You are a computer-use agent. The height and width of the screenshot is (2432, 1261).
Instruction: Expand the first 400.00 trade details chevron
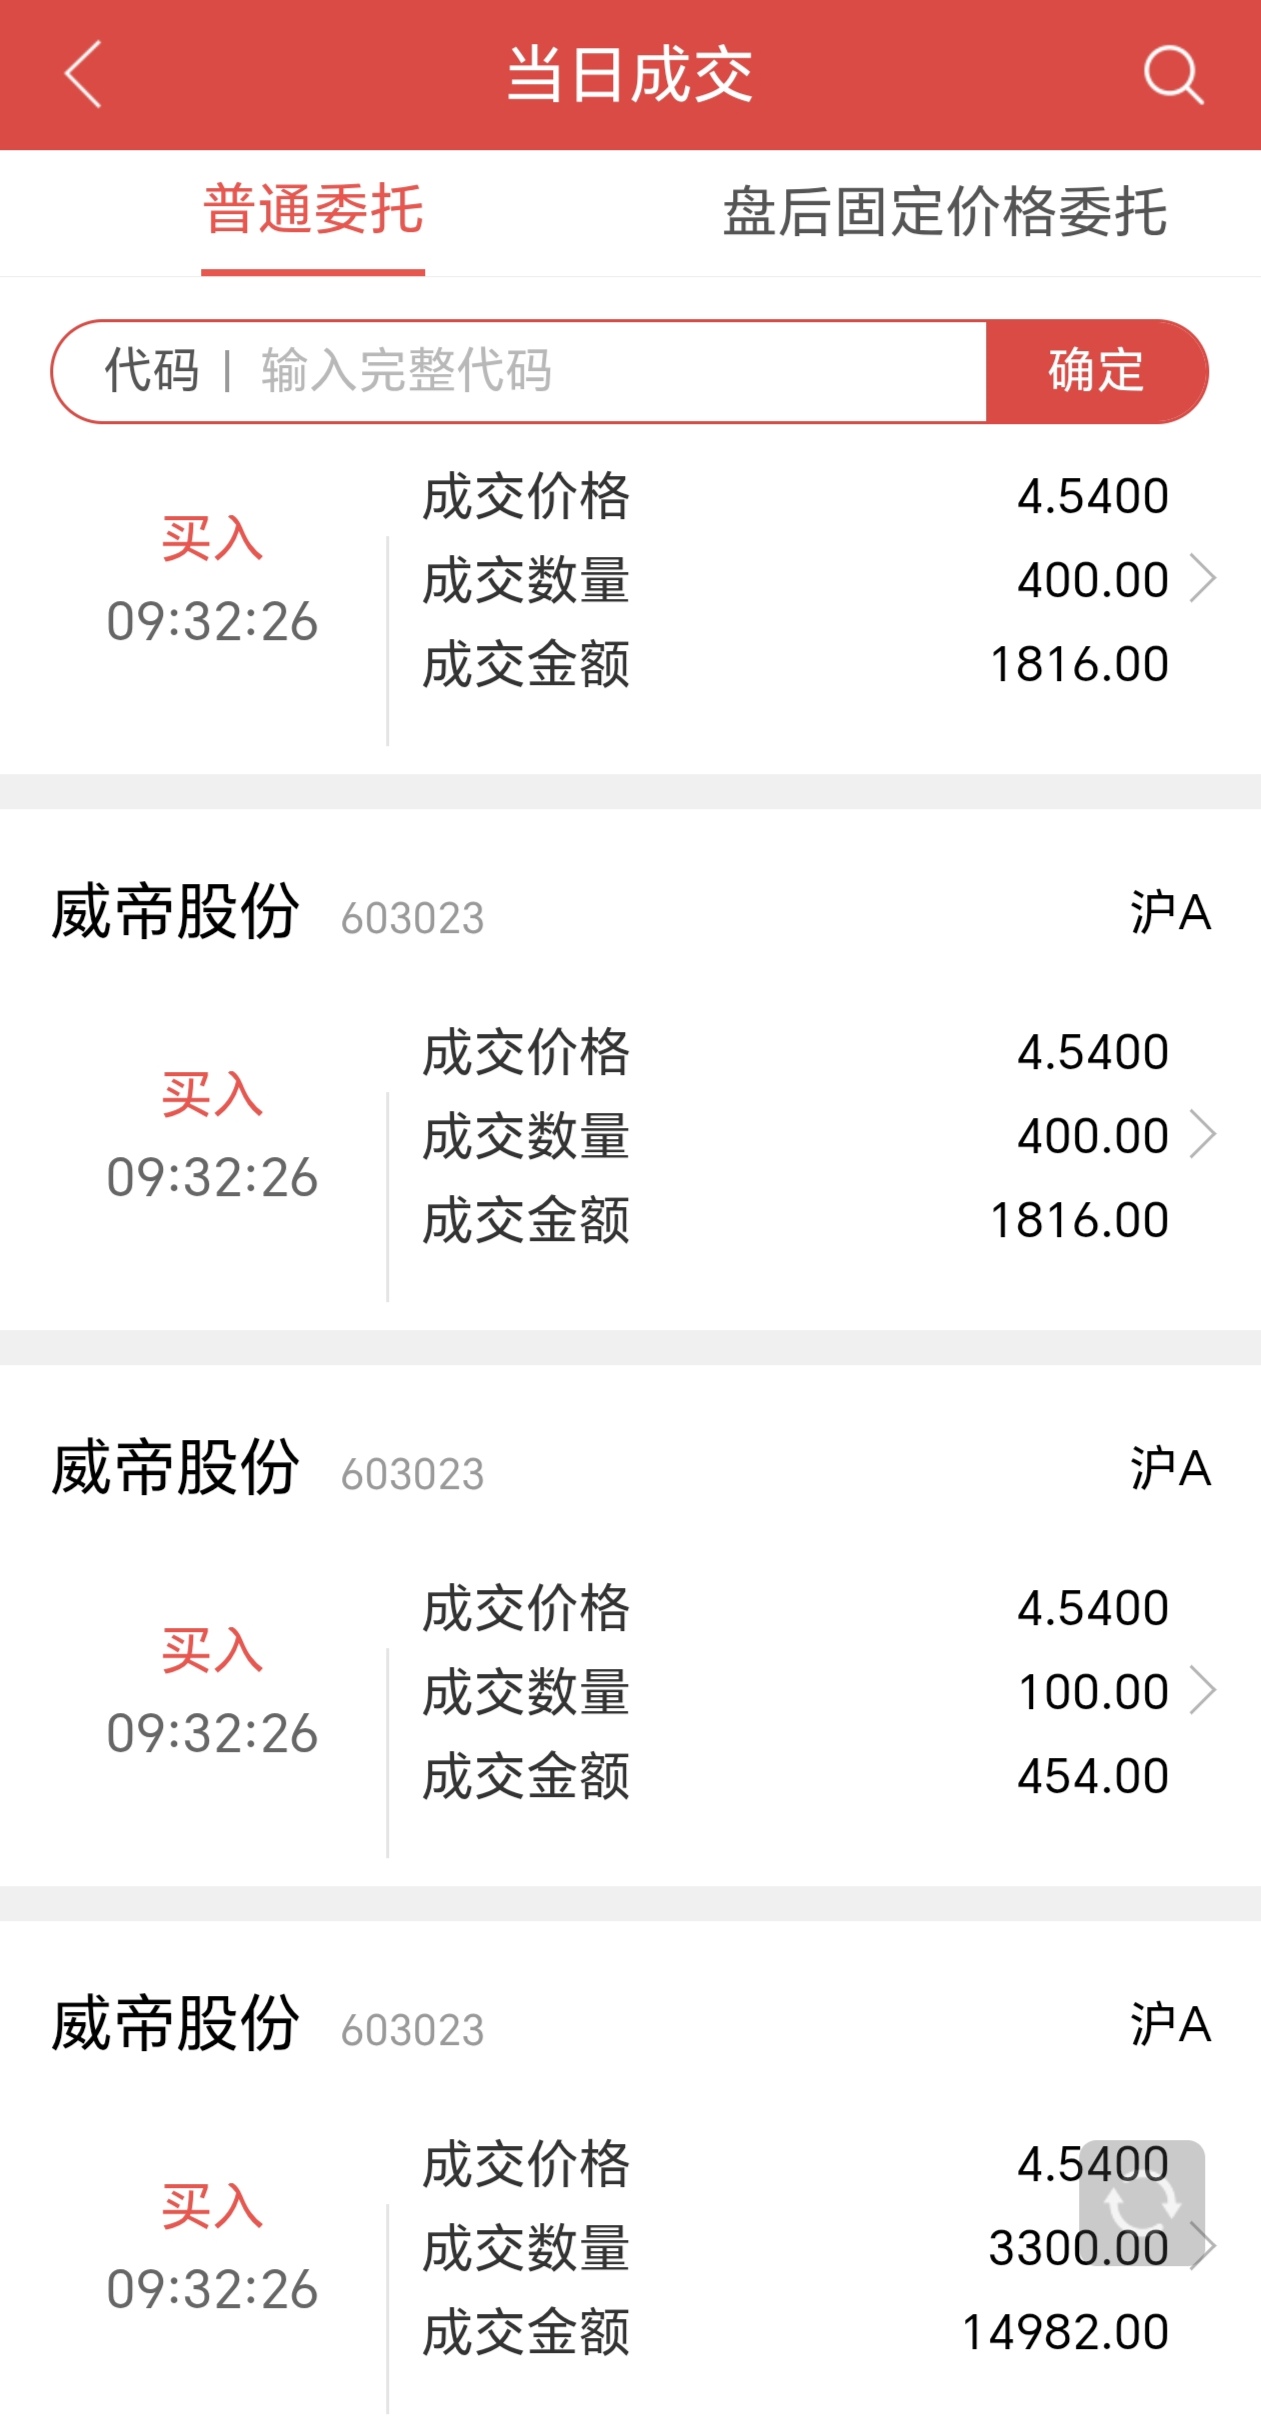pos(1202,579)
